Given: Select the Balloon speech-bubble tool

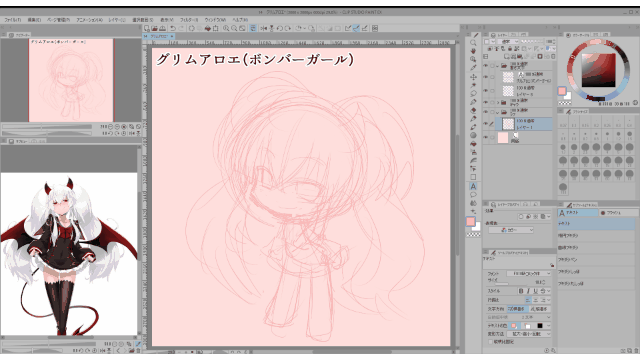Looking at the screenshot, I should (473, 195).
